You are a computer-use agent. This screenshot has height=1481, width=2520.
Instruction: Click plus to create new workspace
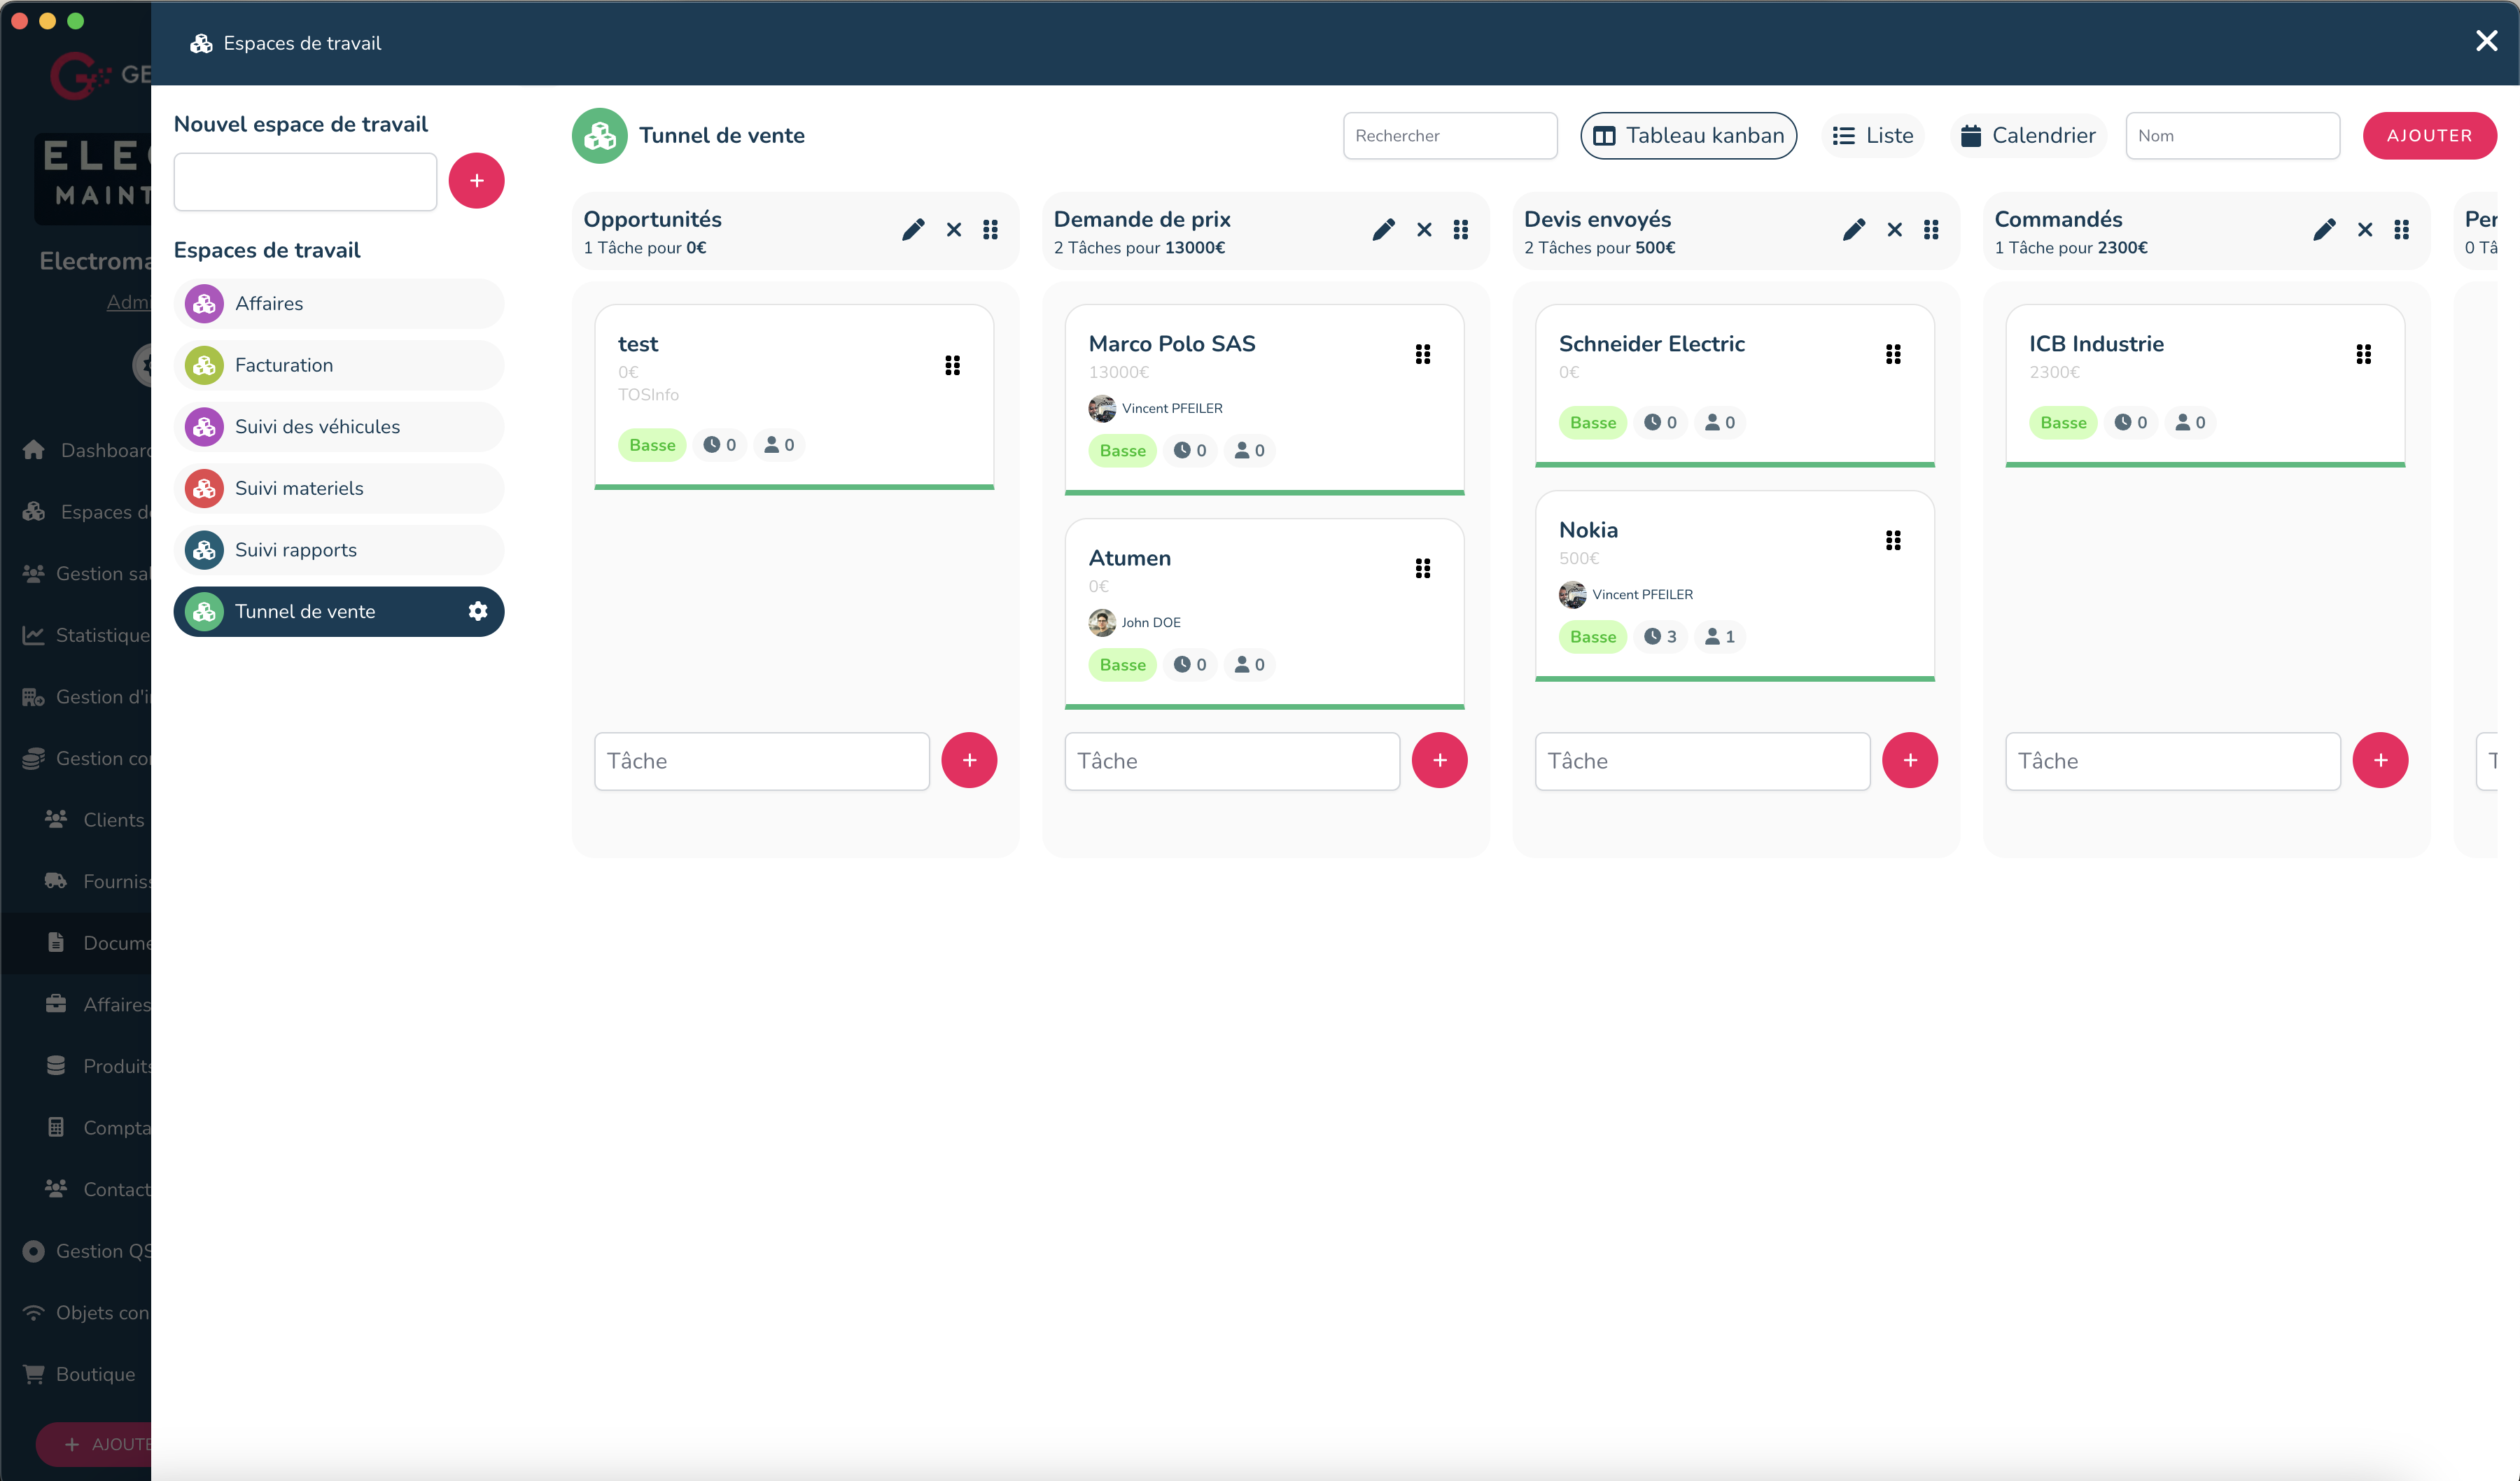[x=476, y=181]
